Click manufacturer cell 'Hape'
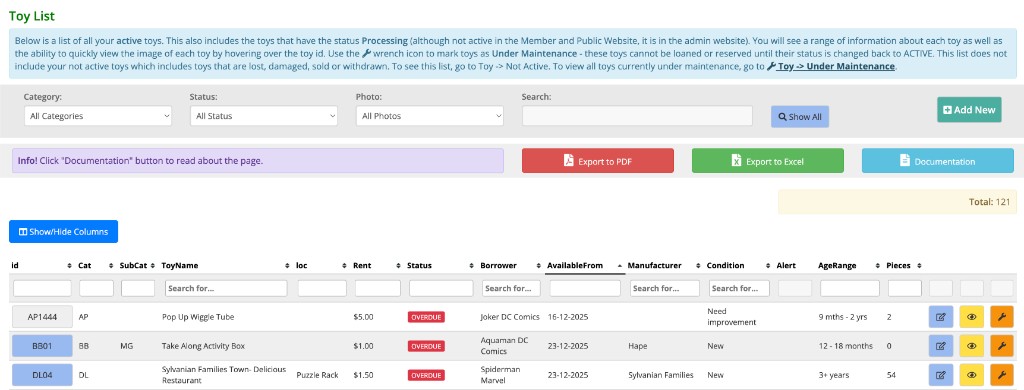 pyautogui.click(x=638, y=346)
